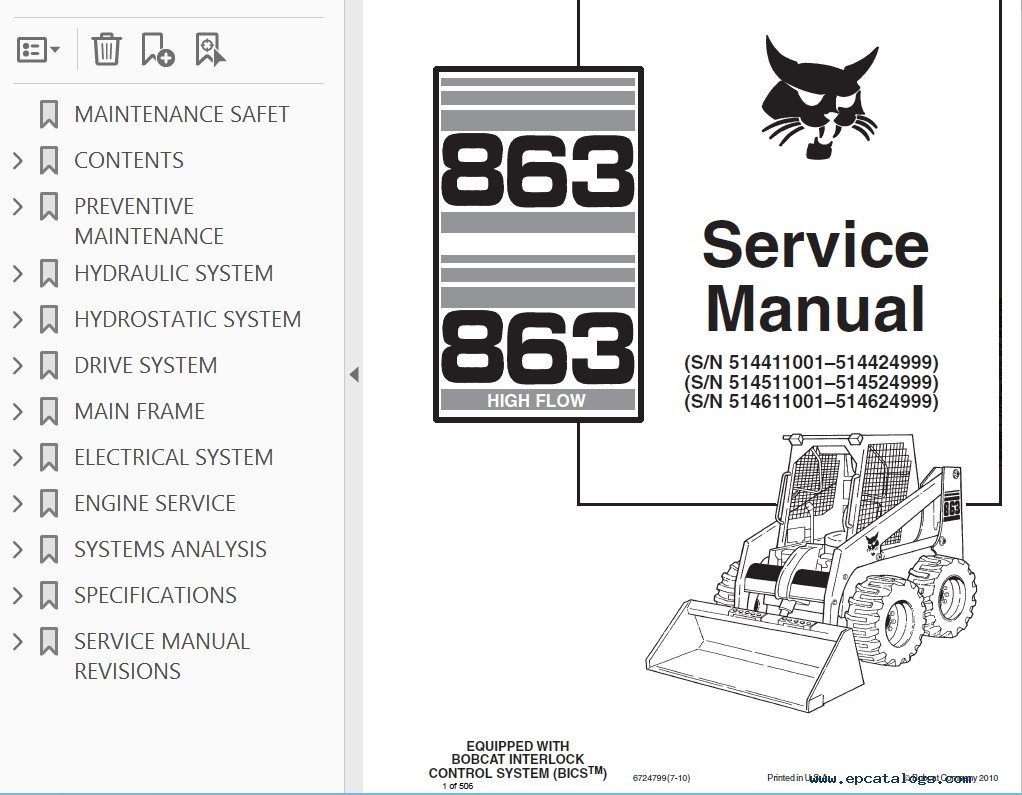Go to the MAIN FRAME section
The width and height of the screenshot is (1022, 795).
click(x=139, y=412)
